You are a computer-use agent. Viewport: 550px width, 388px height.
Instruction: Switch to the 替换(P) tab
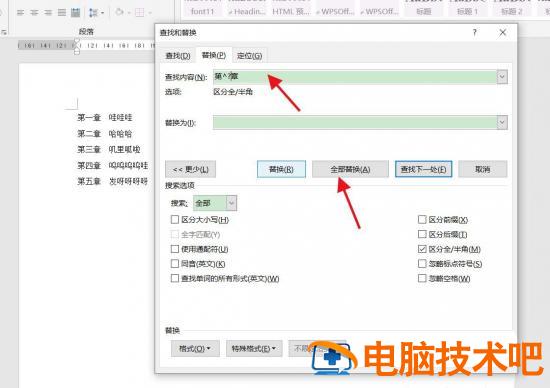coord(214,55)
